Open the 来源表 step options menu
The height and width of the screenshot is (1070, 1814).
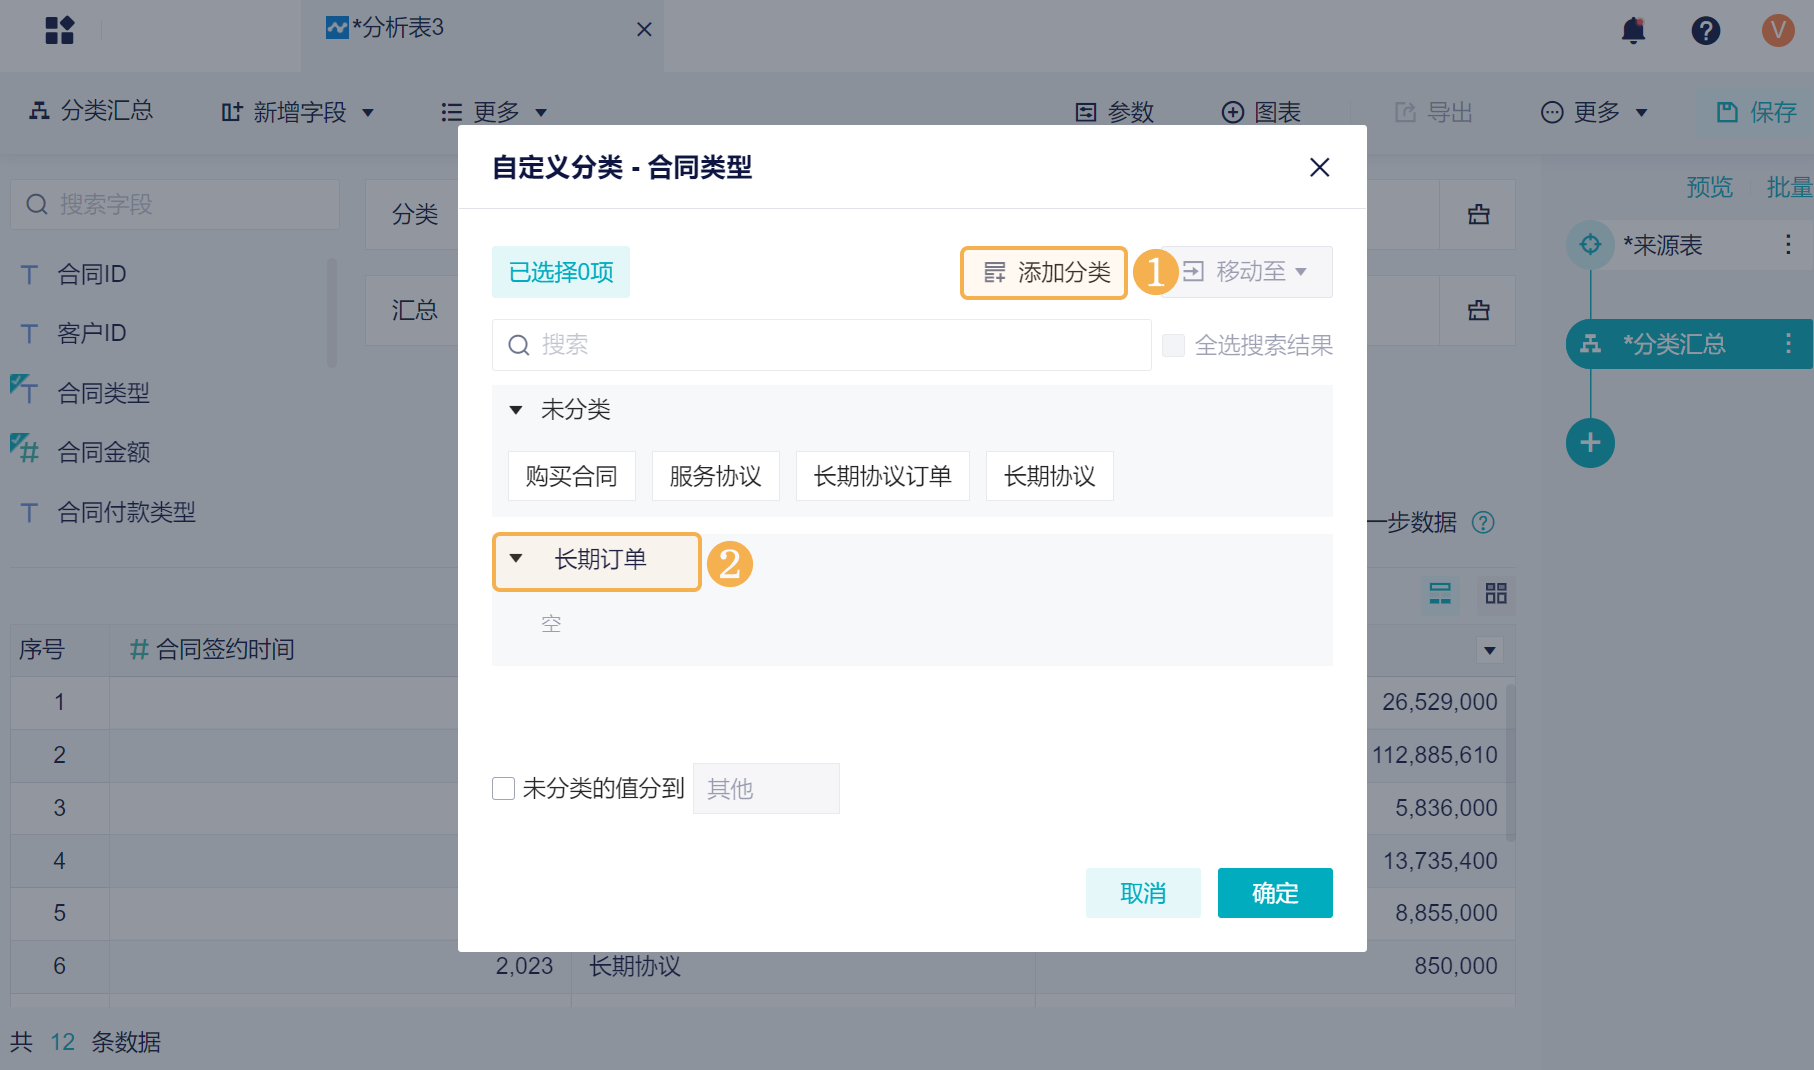(1788, 245)
